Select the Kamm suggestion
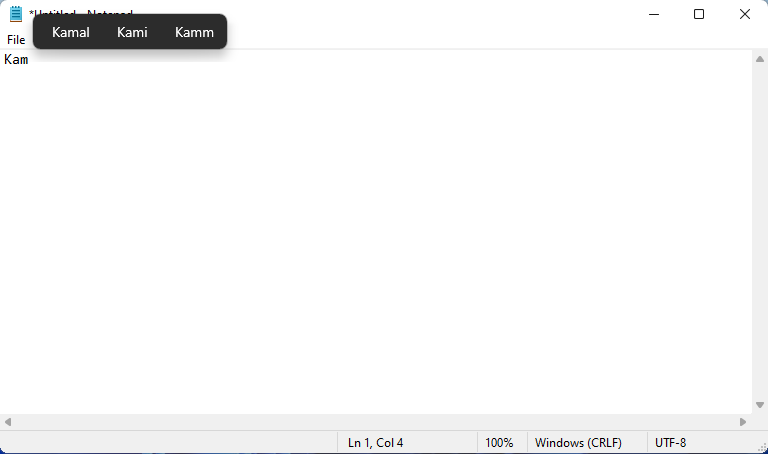The height and width of the screenshot is (454, 768). coord(194,32)
